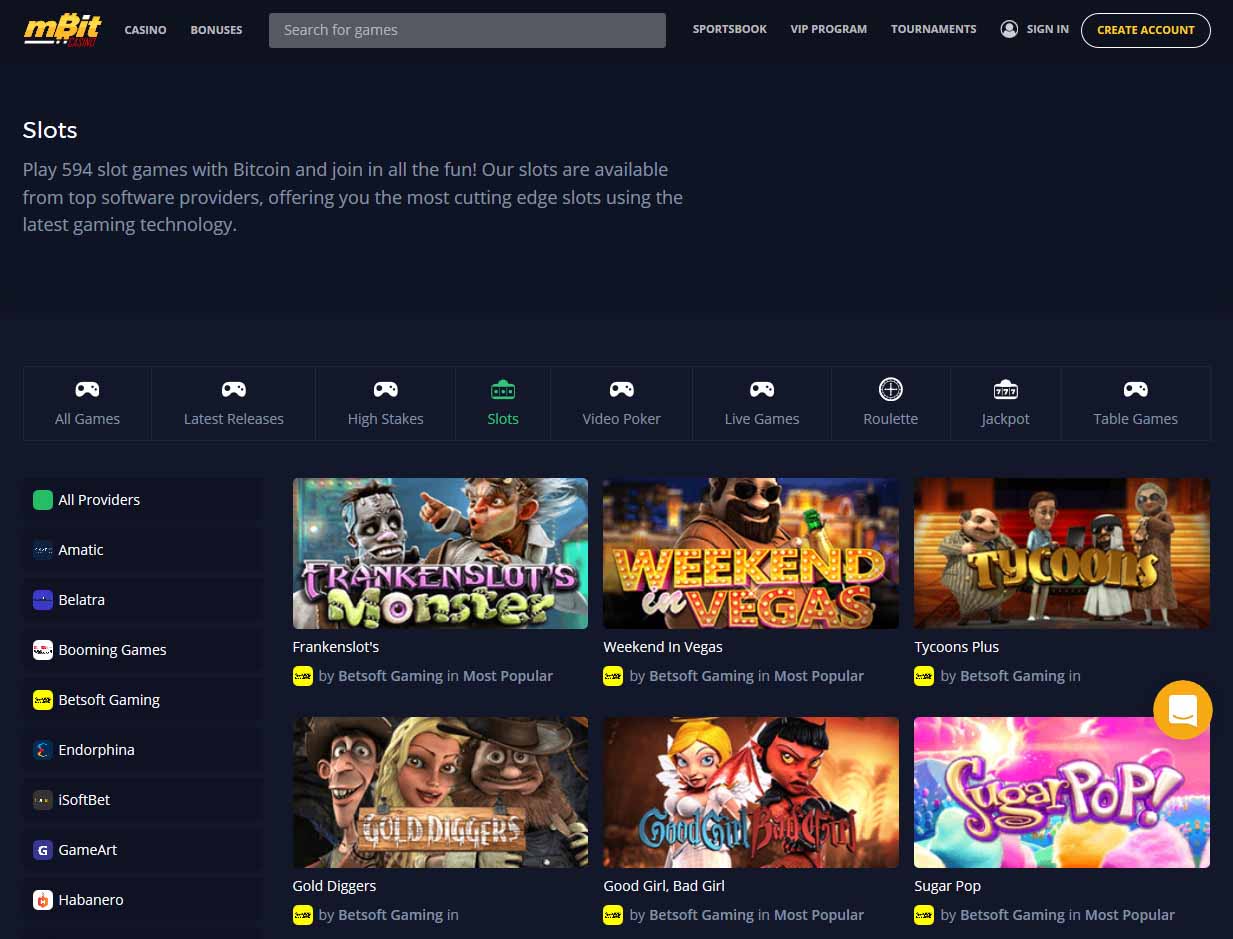
Task: Click the Sign In link
Action: [1048, 29]
